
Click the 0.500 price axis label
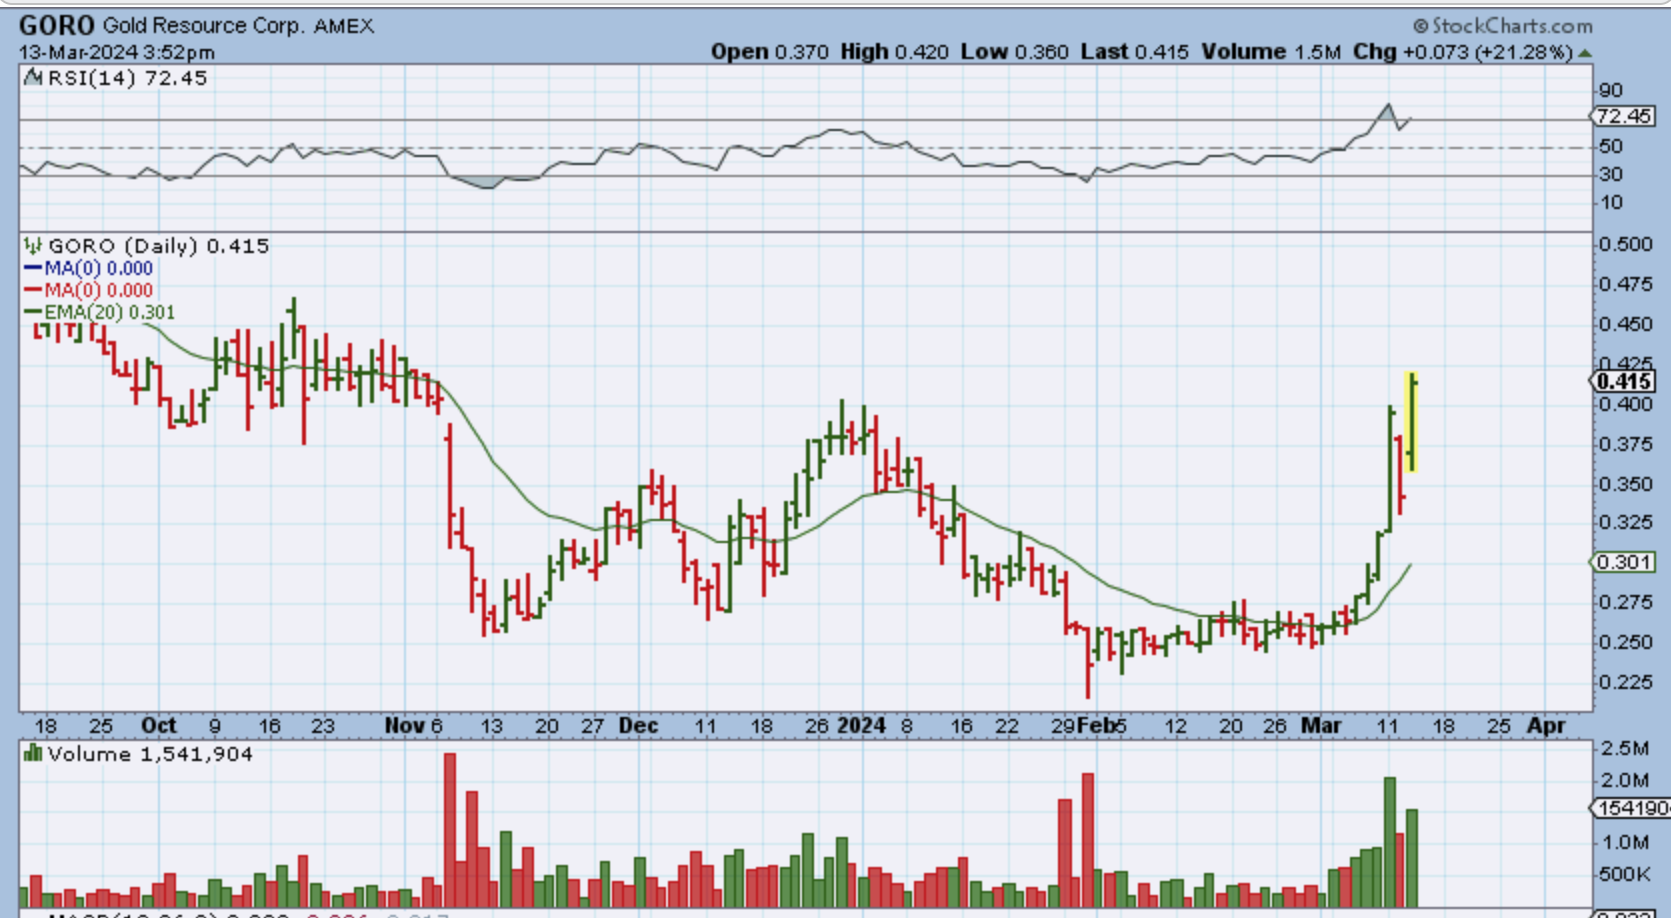click(x=1625, y=244)
